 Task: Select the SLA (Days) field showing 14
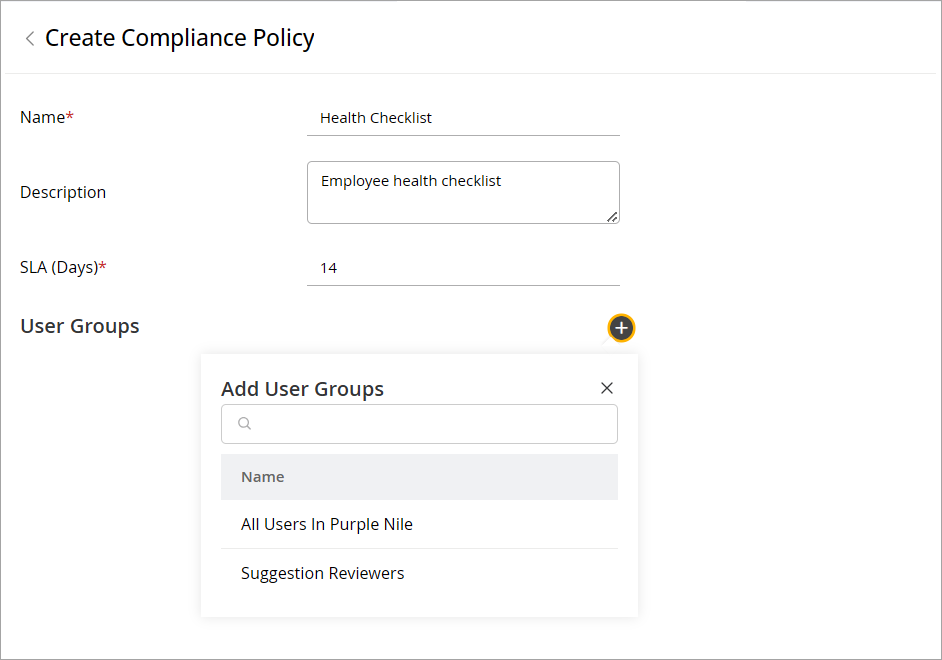(462, 268)
